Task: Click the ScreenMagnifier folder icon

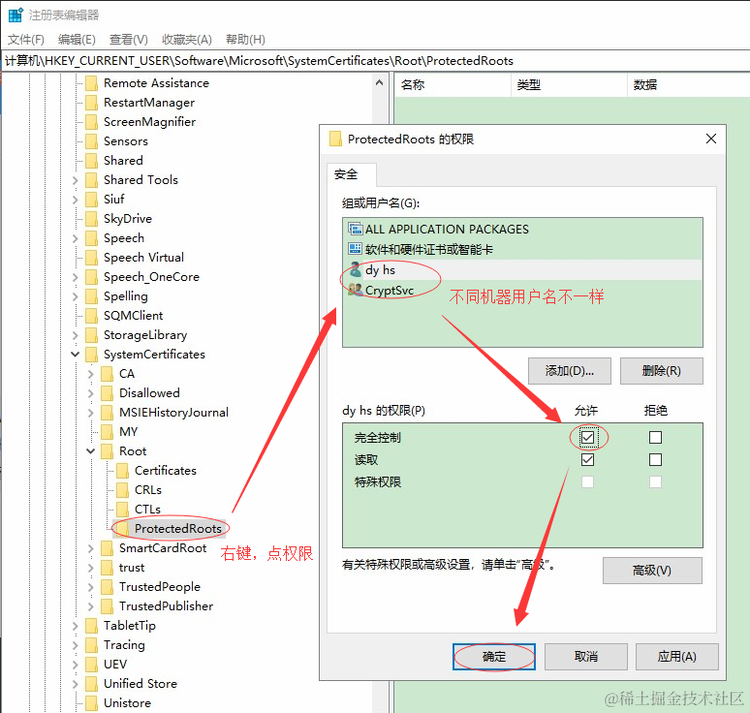Action: (x=91, y=122)
